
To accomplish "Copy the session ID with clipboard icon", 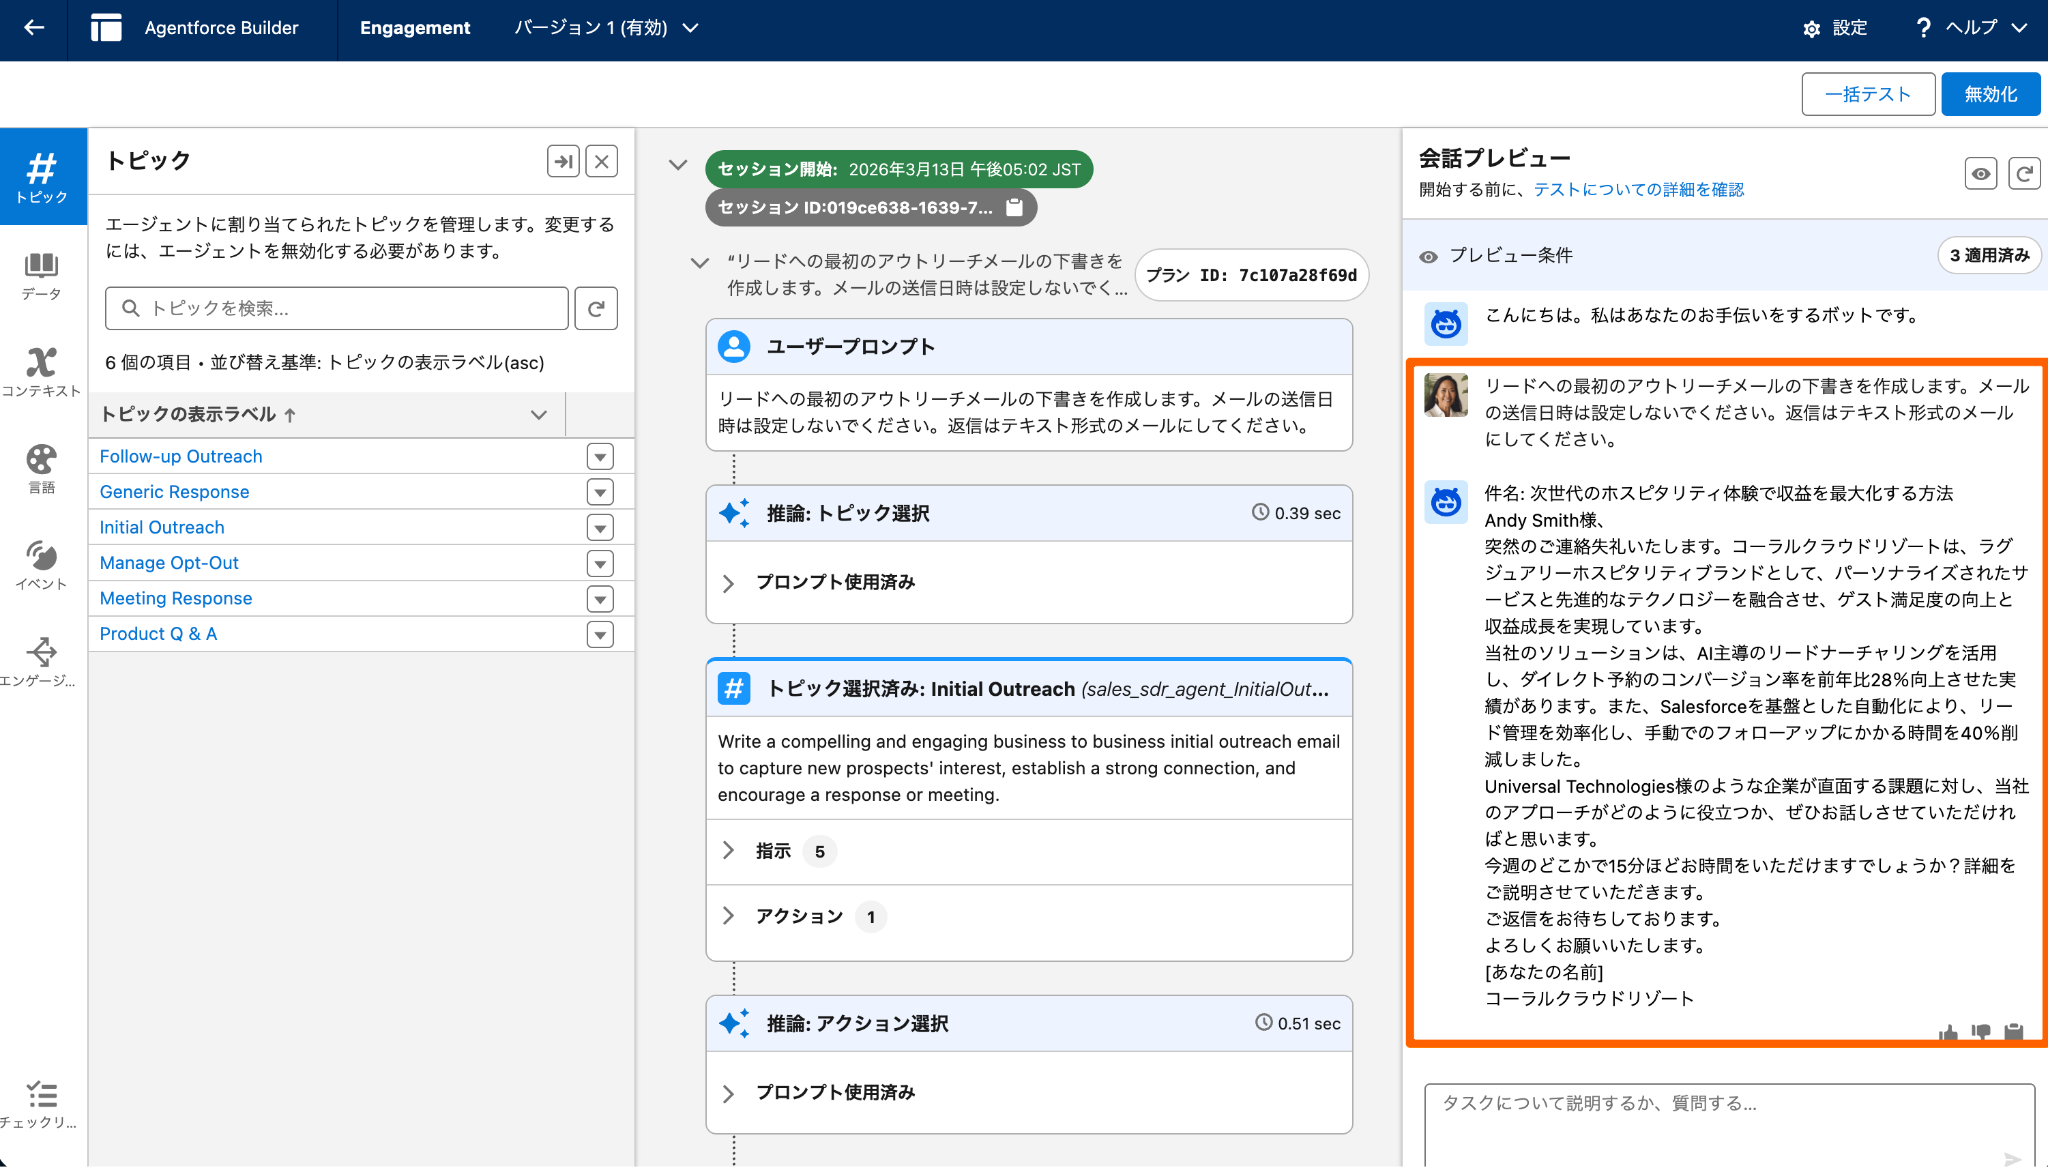I will tap(1014, 207).
